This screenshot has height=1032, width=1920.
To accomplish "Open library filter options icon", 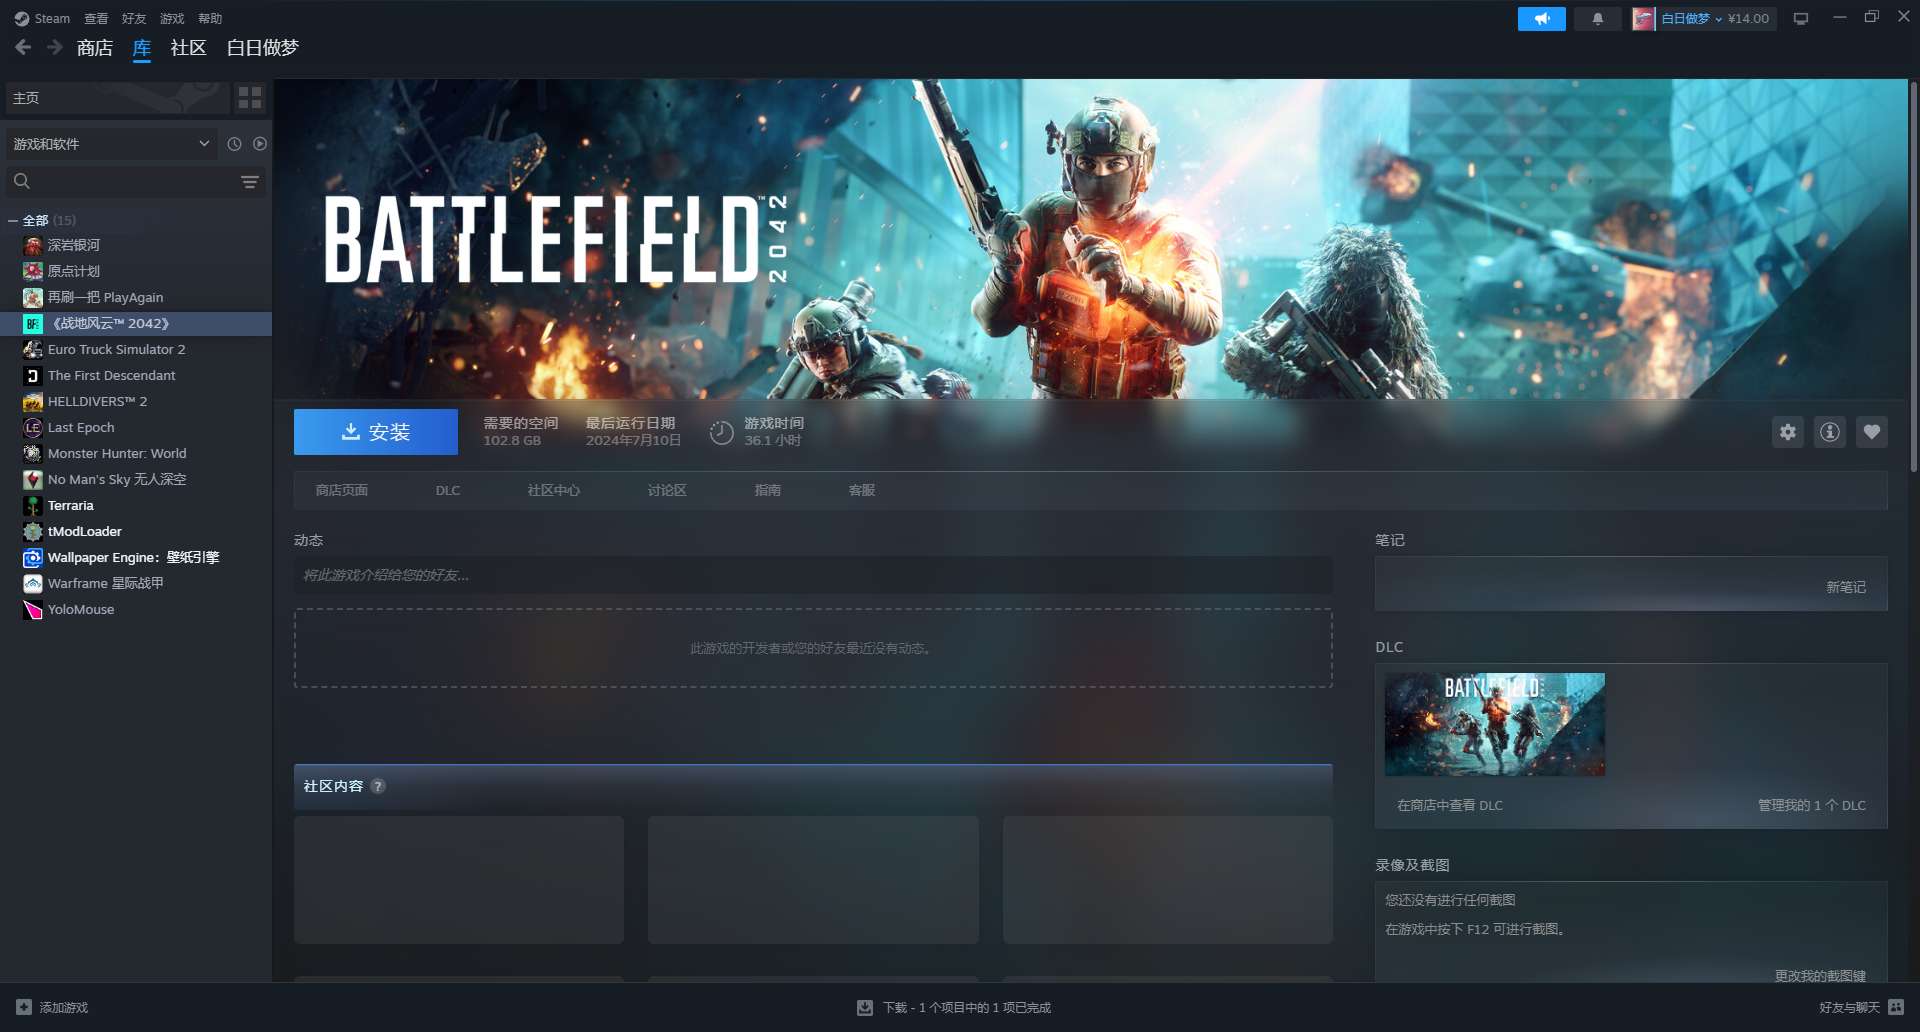I will pos(249,182).
